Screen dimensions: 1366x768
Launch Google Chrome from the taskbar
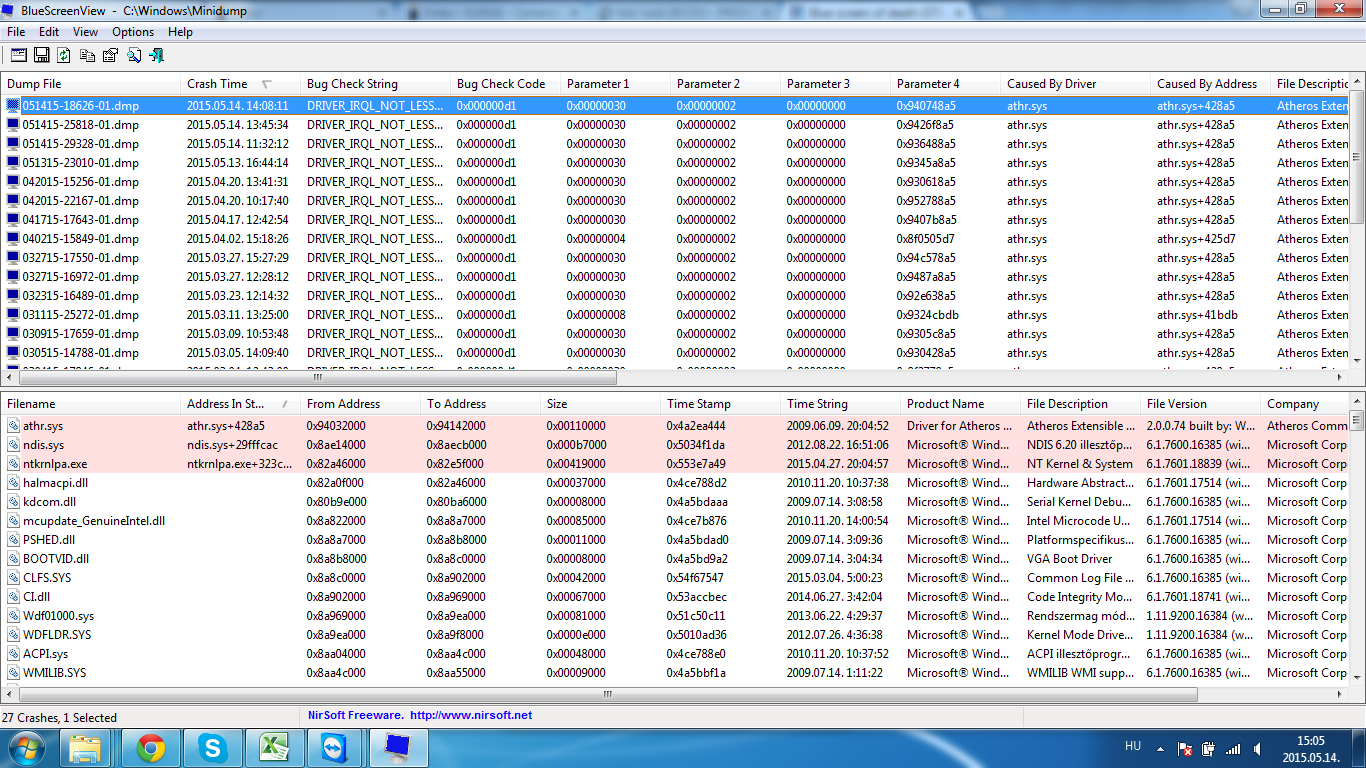(151, 748)
